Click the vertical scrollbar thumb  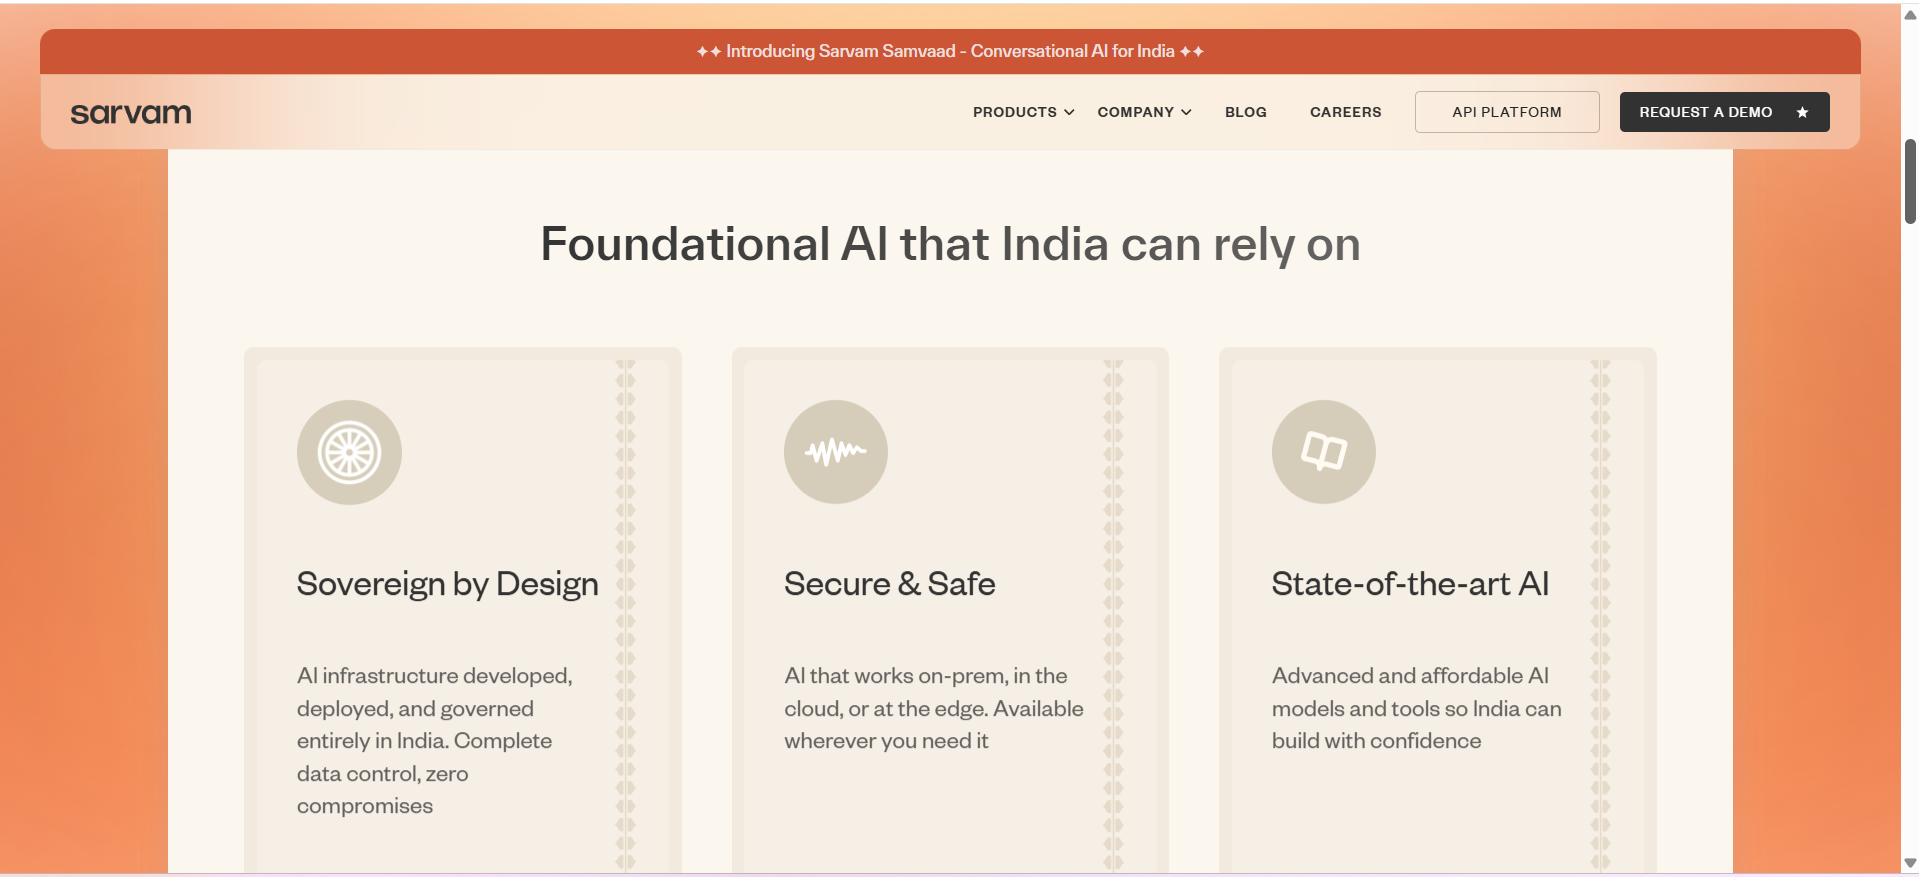click(1910, 181)
